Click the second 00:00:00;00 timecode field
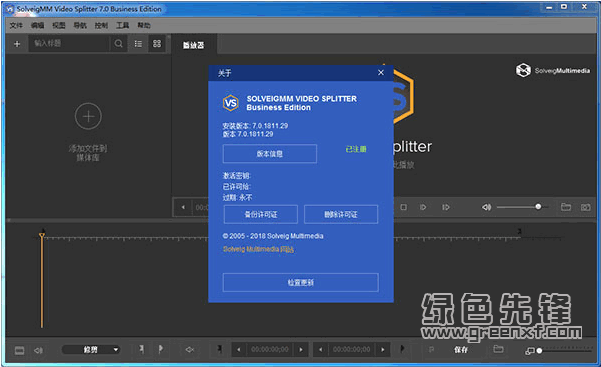 351,349
